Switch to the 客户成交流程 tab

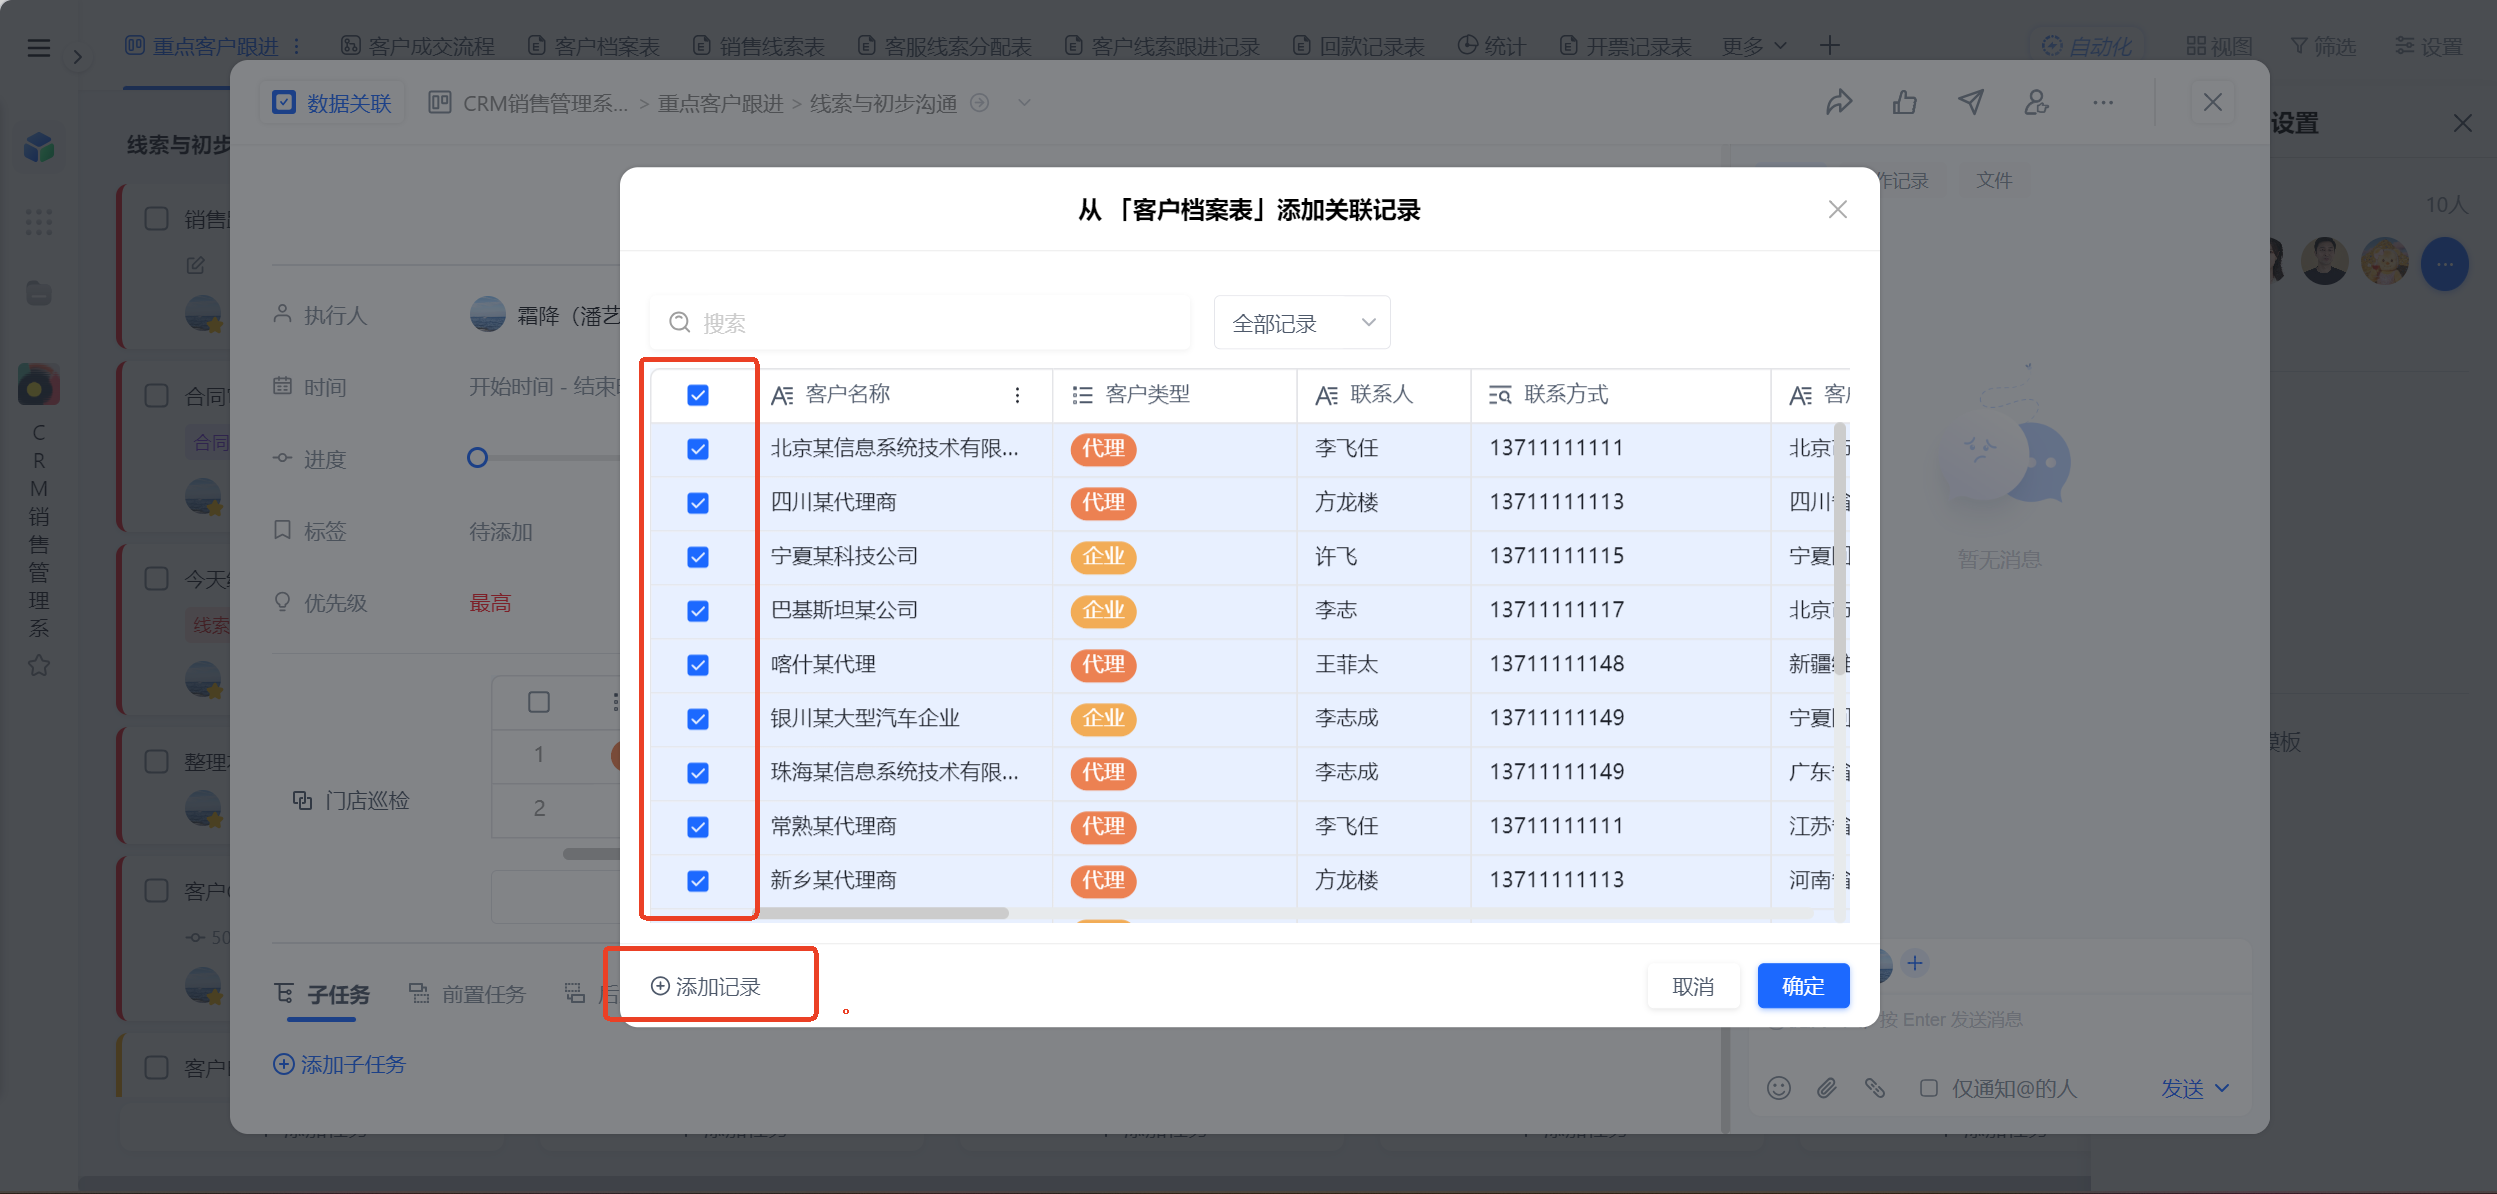point(418,46)
